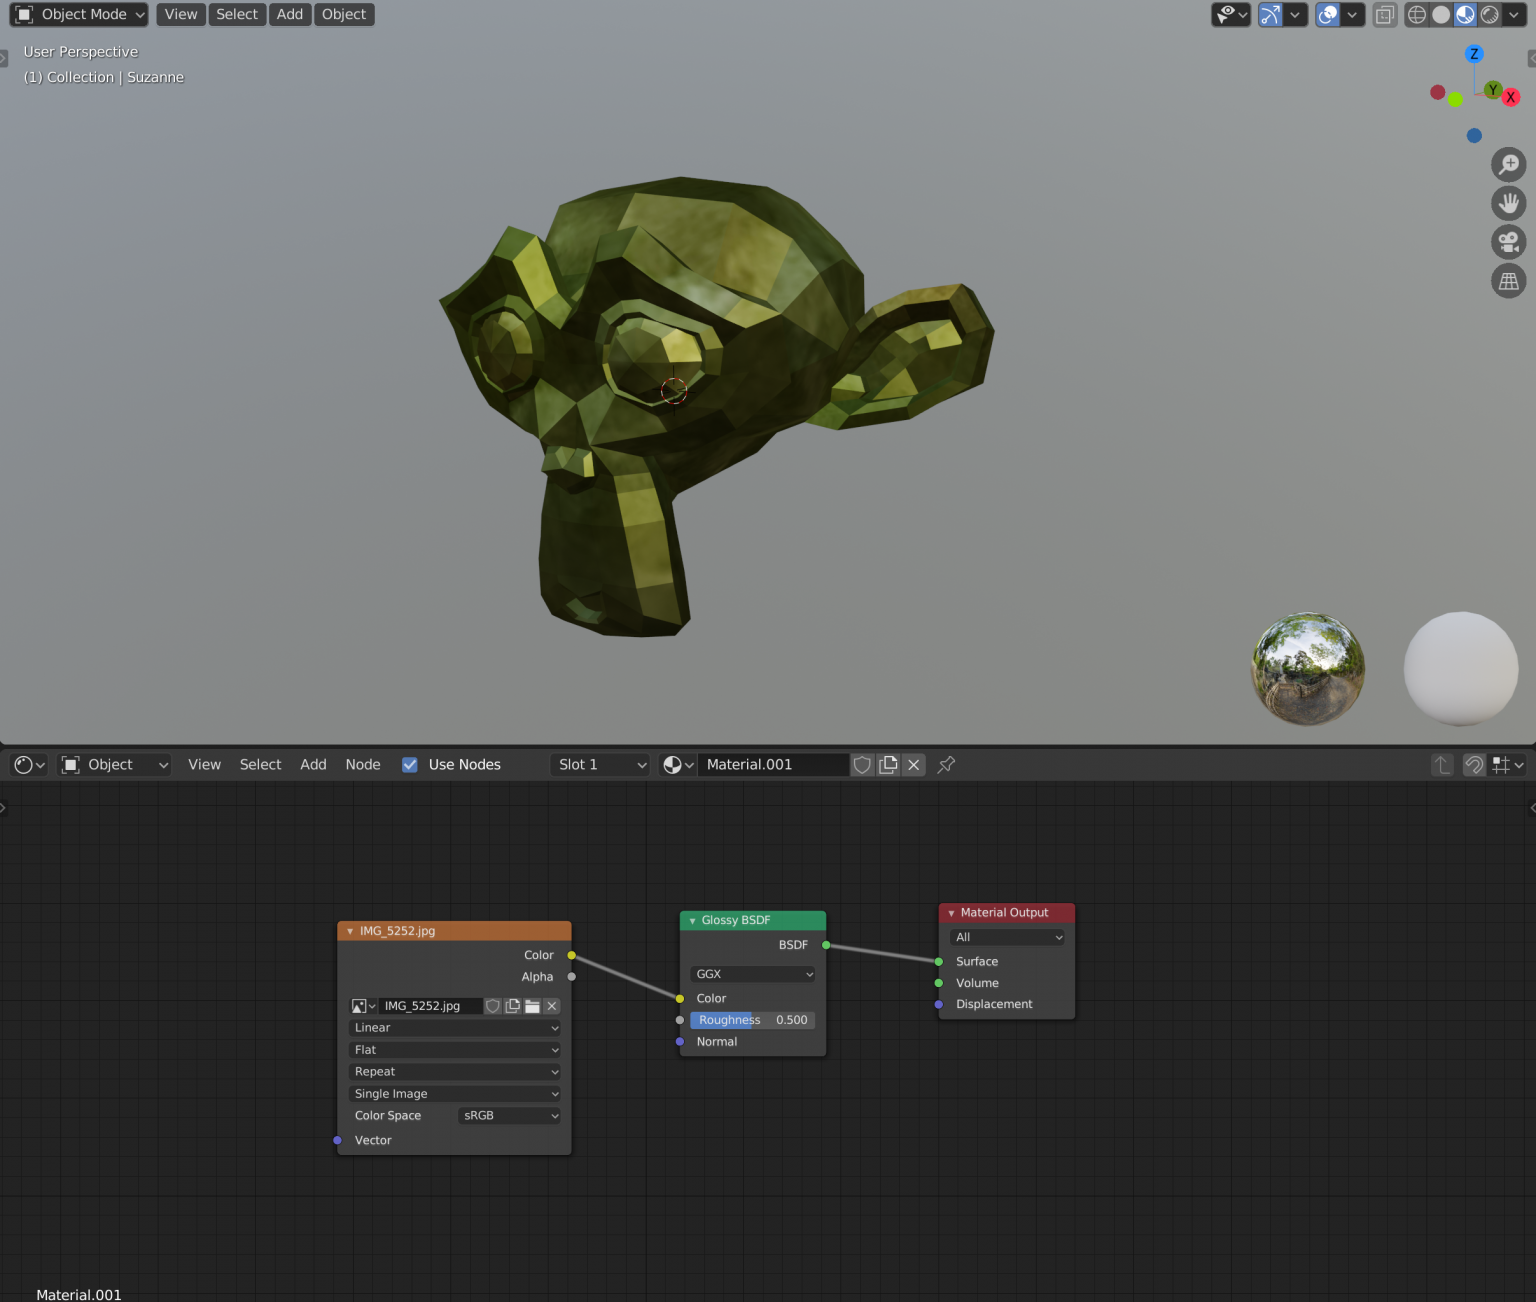The image size is (1536, 1302).
Task: Select the Zoom tool in viewport sidebar
Action: (1509, 164)
